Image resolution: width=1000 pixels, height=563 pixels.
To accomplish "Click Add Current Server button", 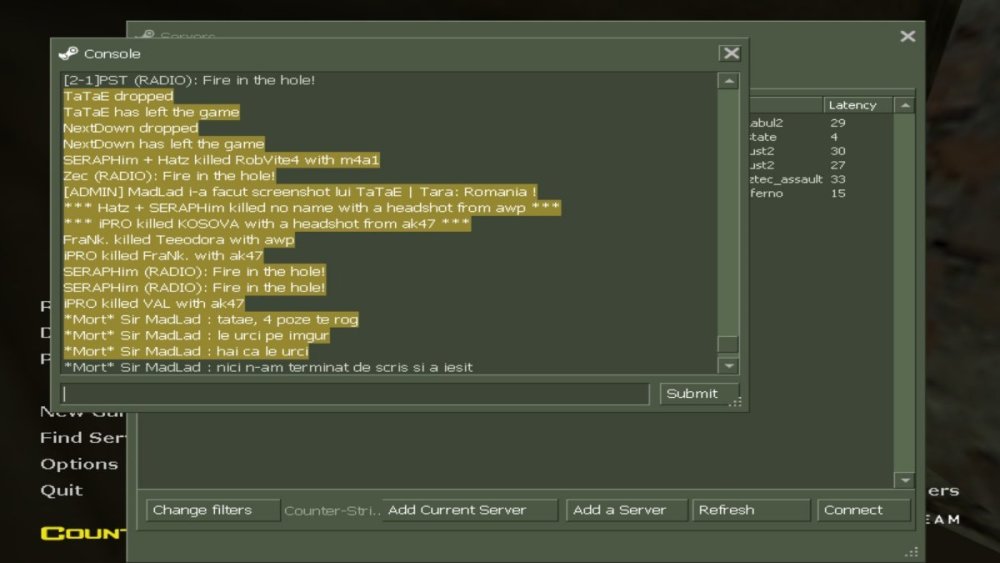I will click(470, 510).
